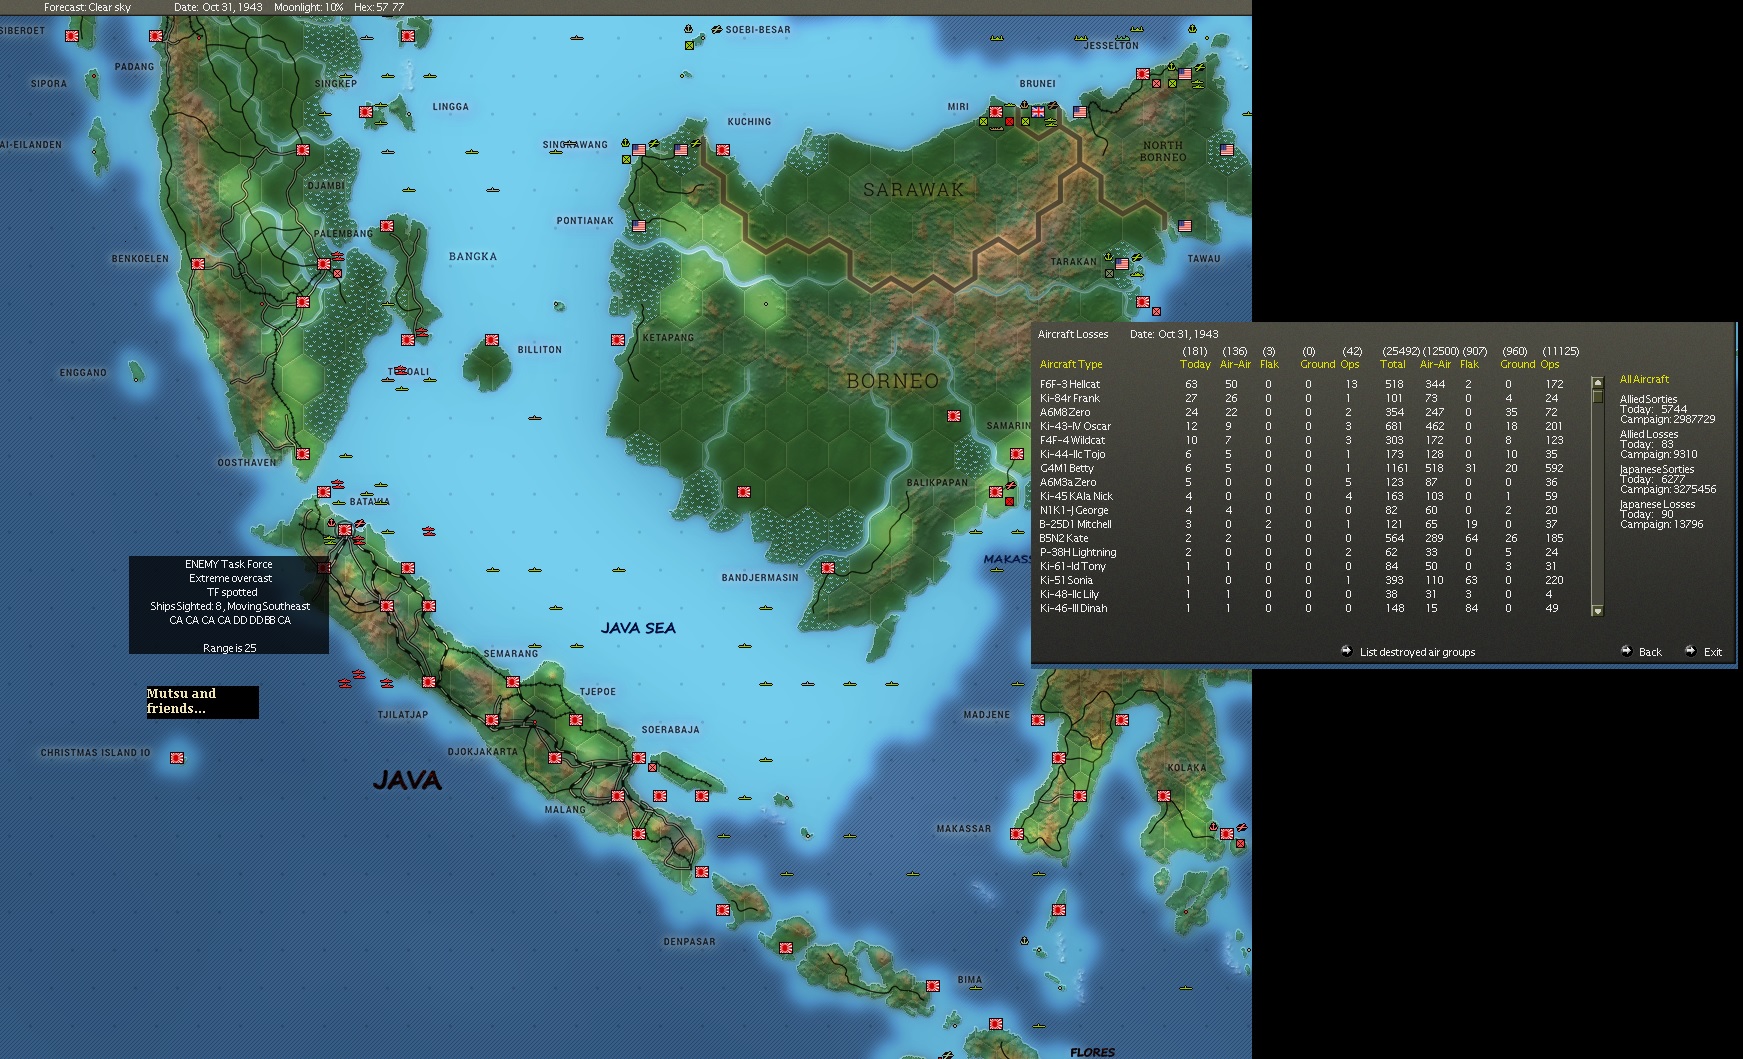Select the Japanese base flag at Oosthaven
The height and width of the screenshot is (1059, 1743).
pyautogui.click(x=303, y=454)
